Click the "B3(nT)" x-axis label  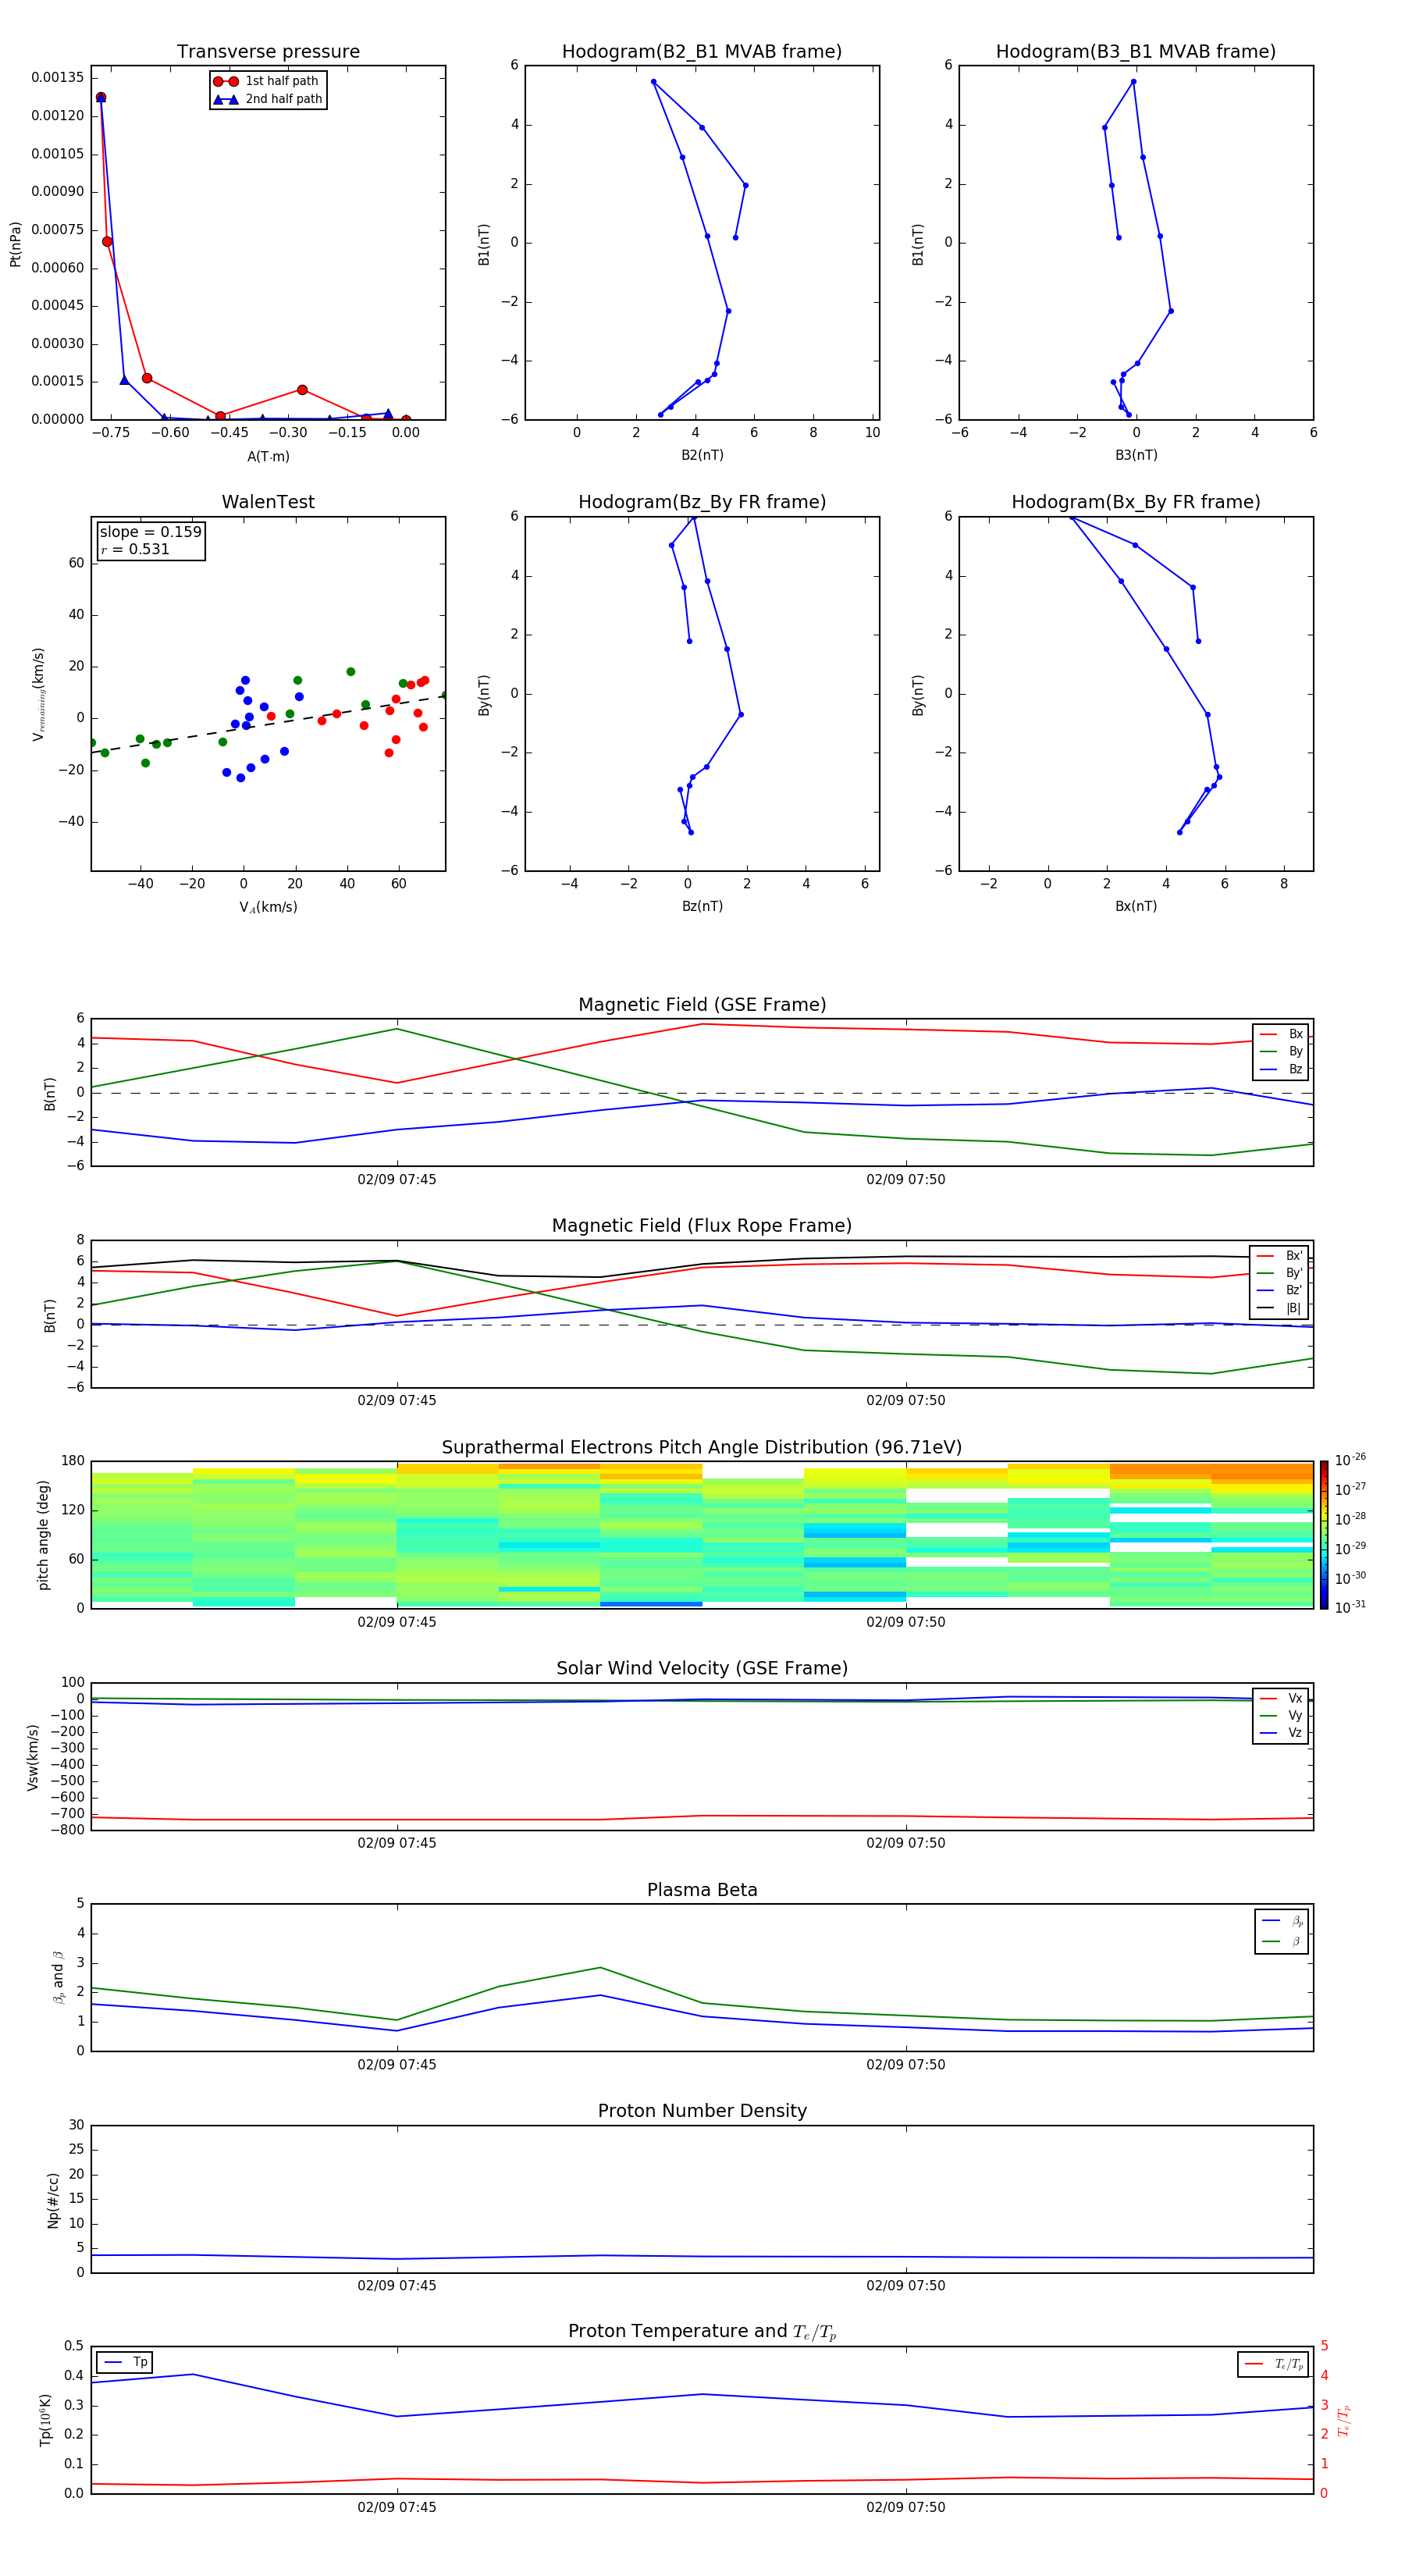(1136, 455)
